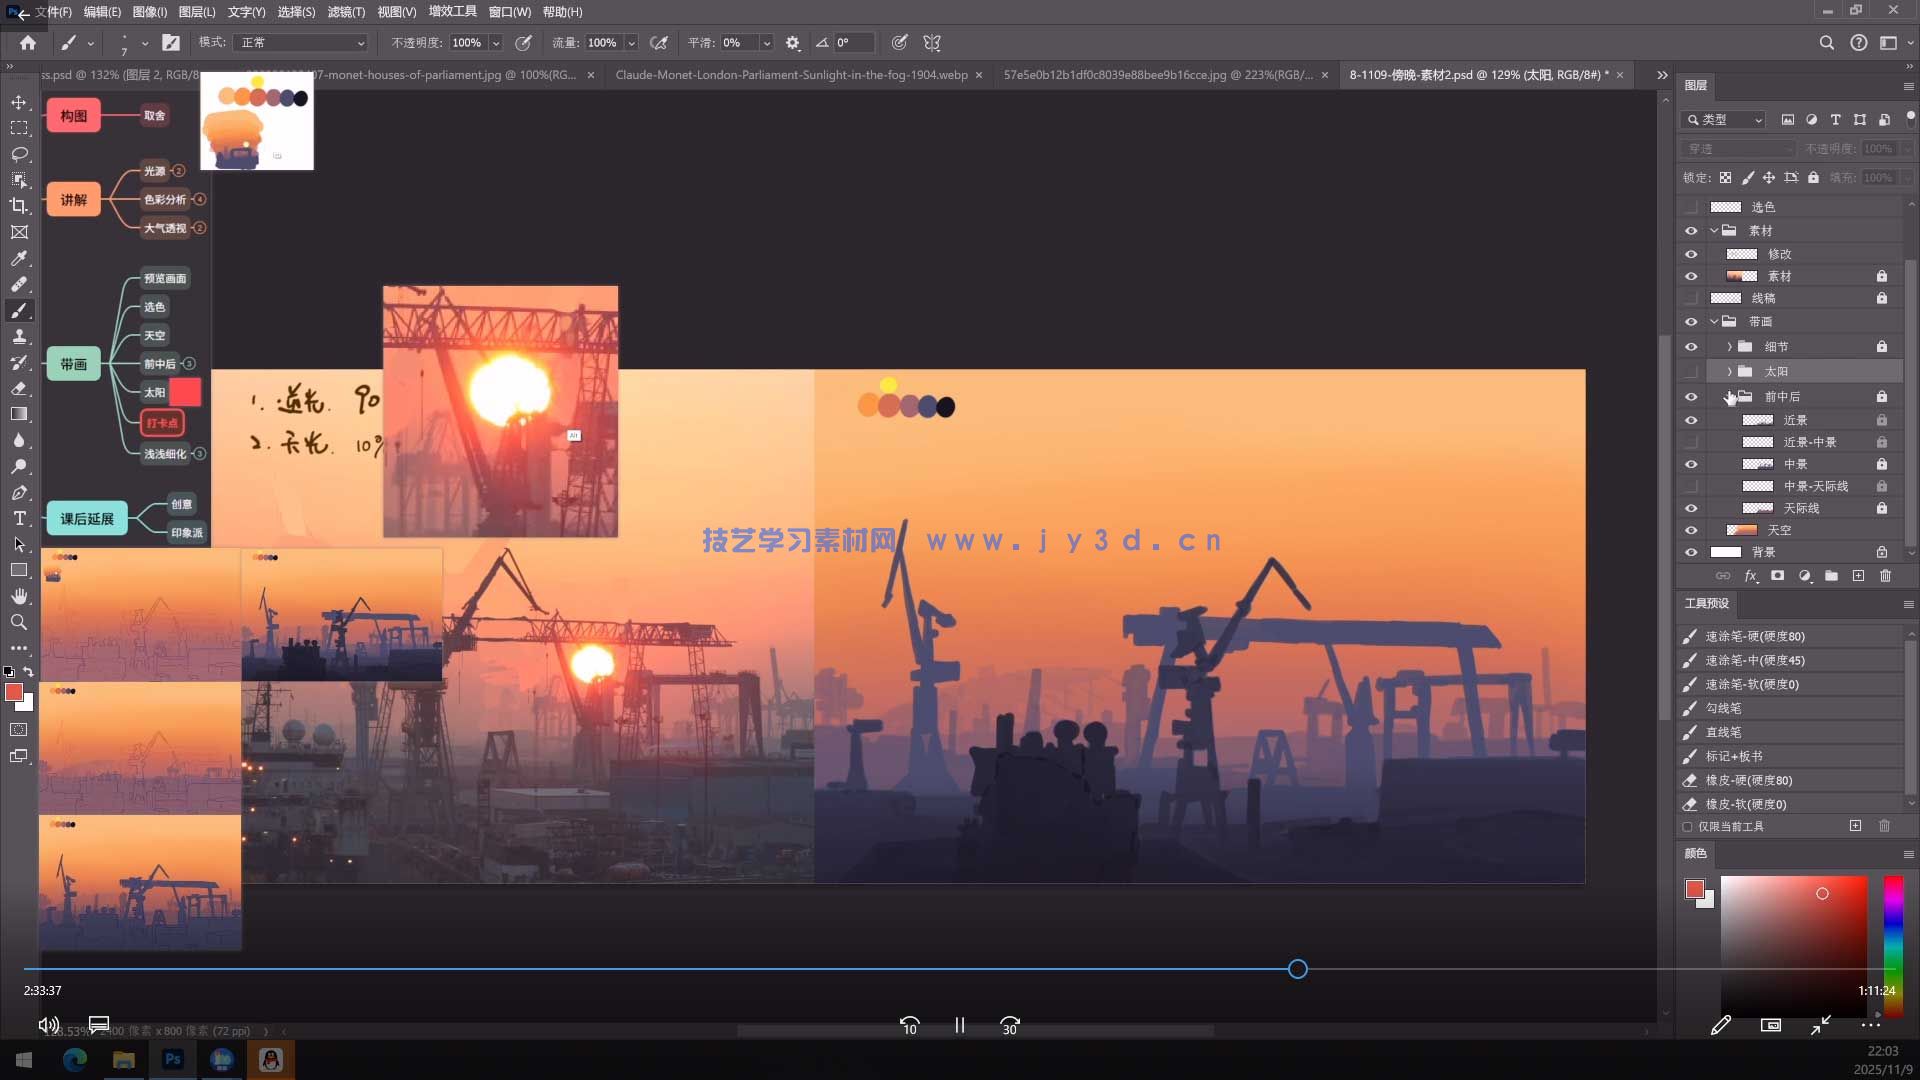This screenshot has height=1080, width=1920.
Task: Collapse the 素材 group in Layers panel
Action: pyautogui.click(x=1714, y=230)
